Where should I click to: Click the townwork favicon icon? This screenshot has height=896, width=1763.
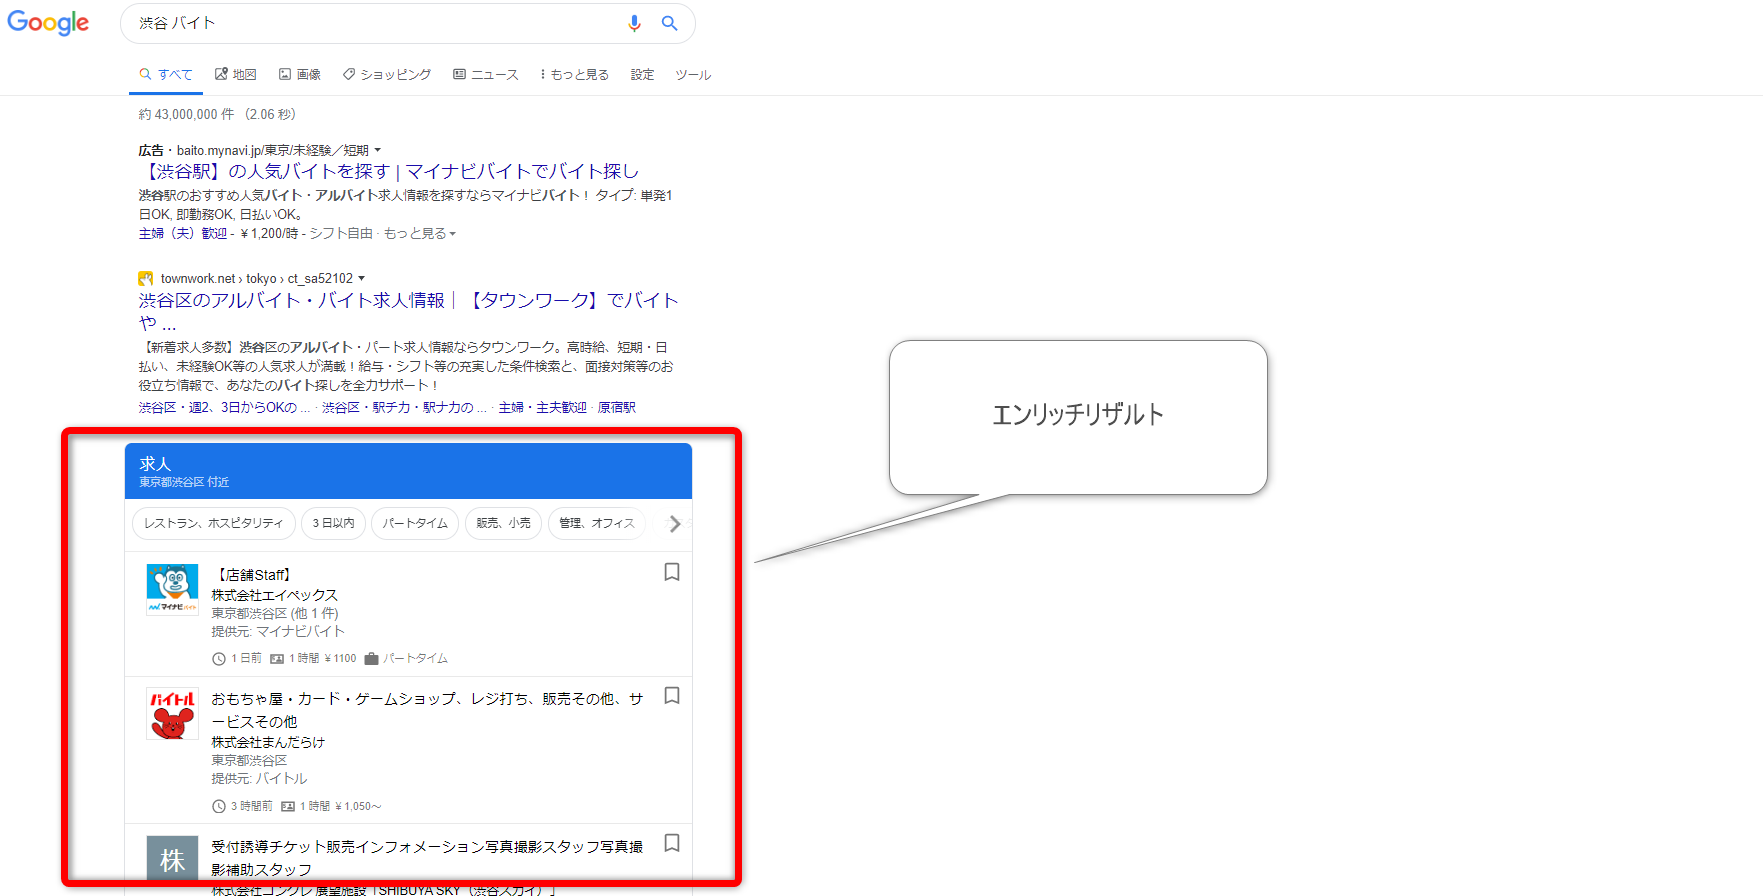click(146, 278)
